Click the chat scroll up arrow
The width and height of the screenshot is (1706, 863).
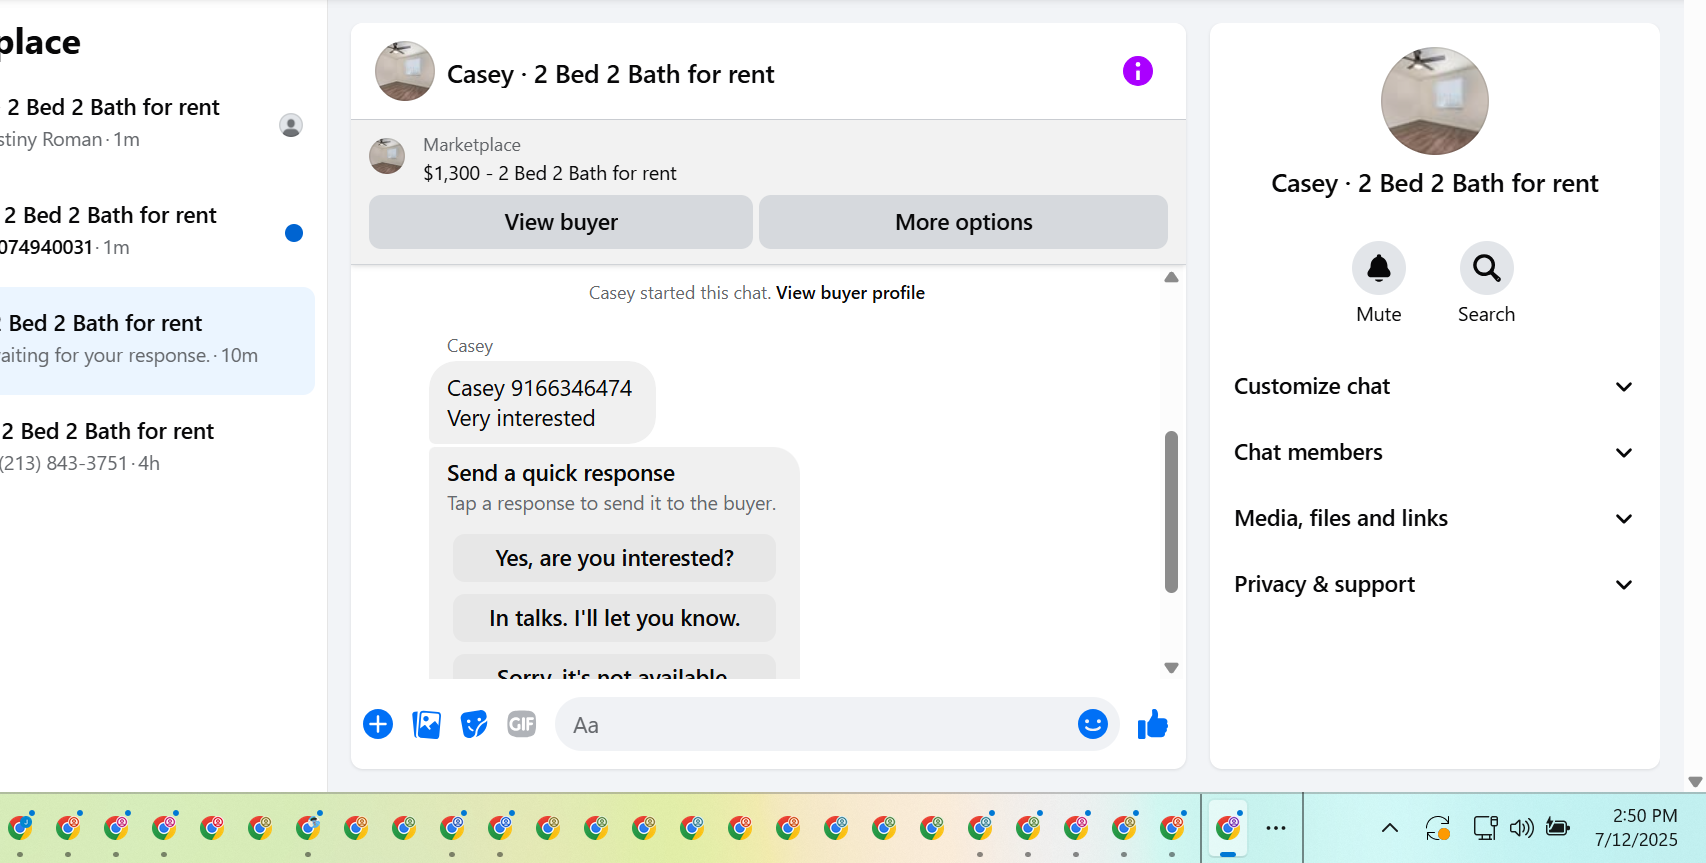tap(1171, 277)
